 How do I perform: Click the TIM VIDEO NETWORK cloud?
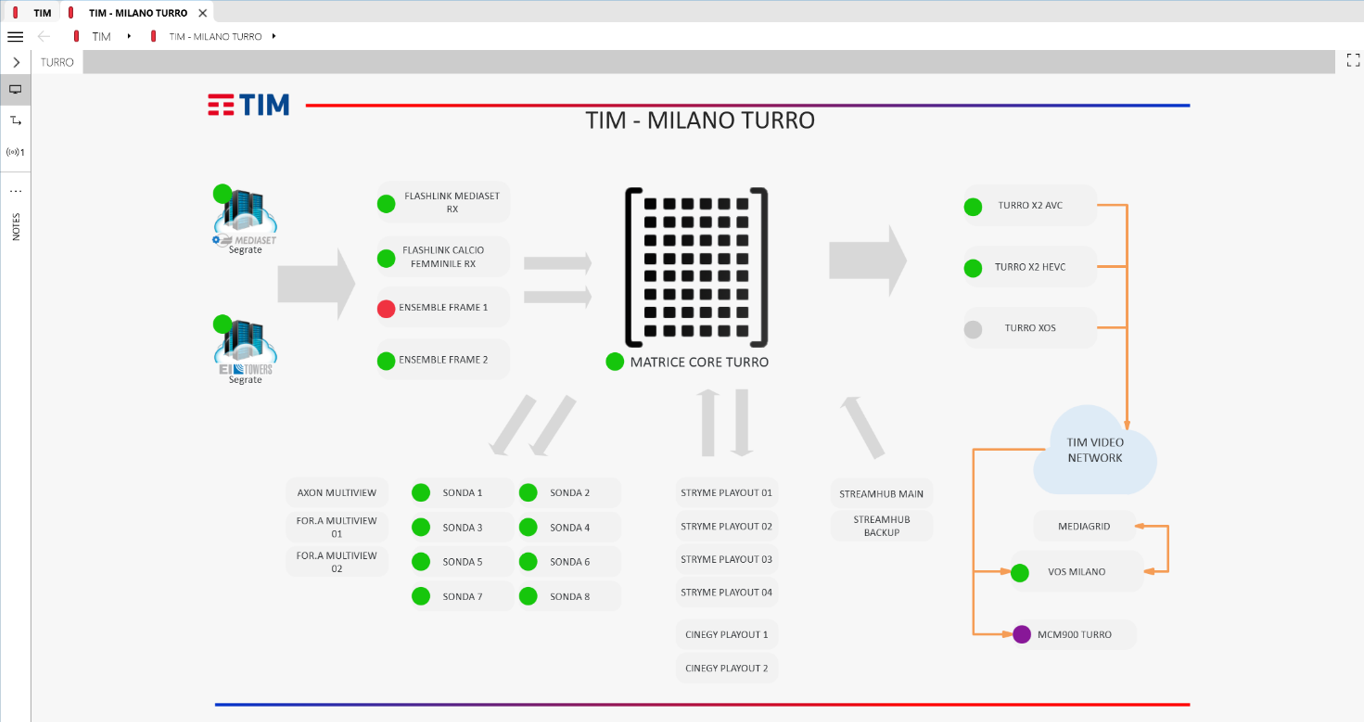pyautogui.click(x=1095, y=450)
